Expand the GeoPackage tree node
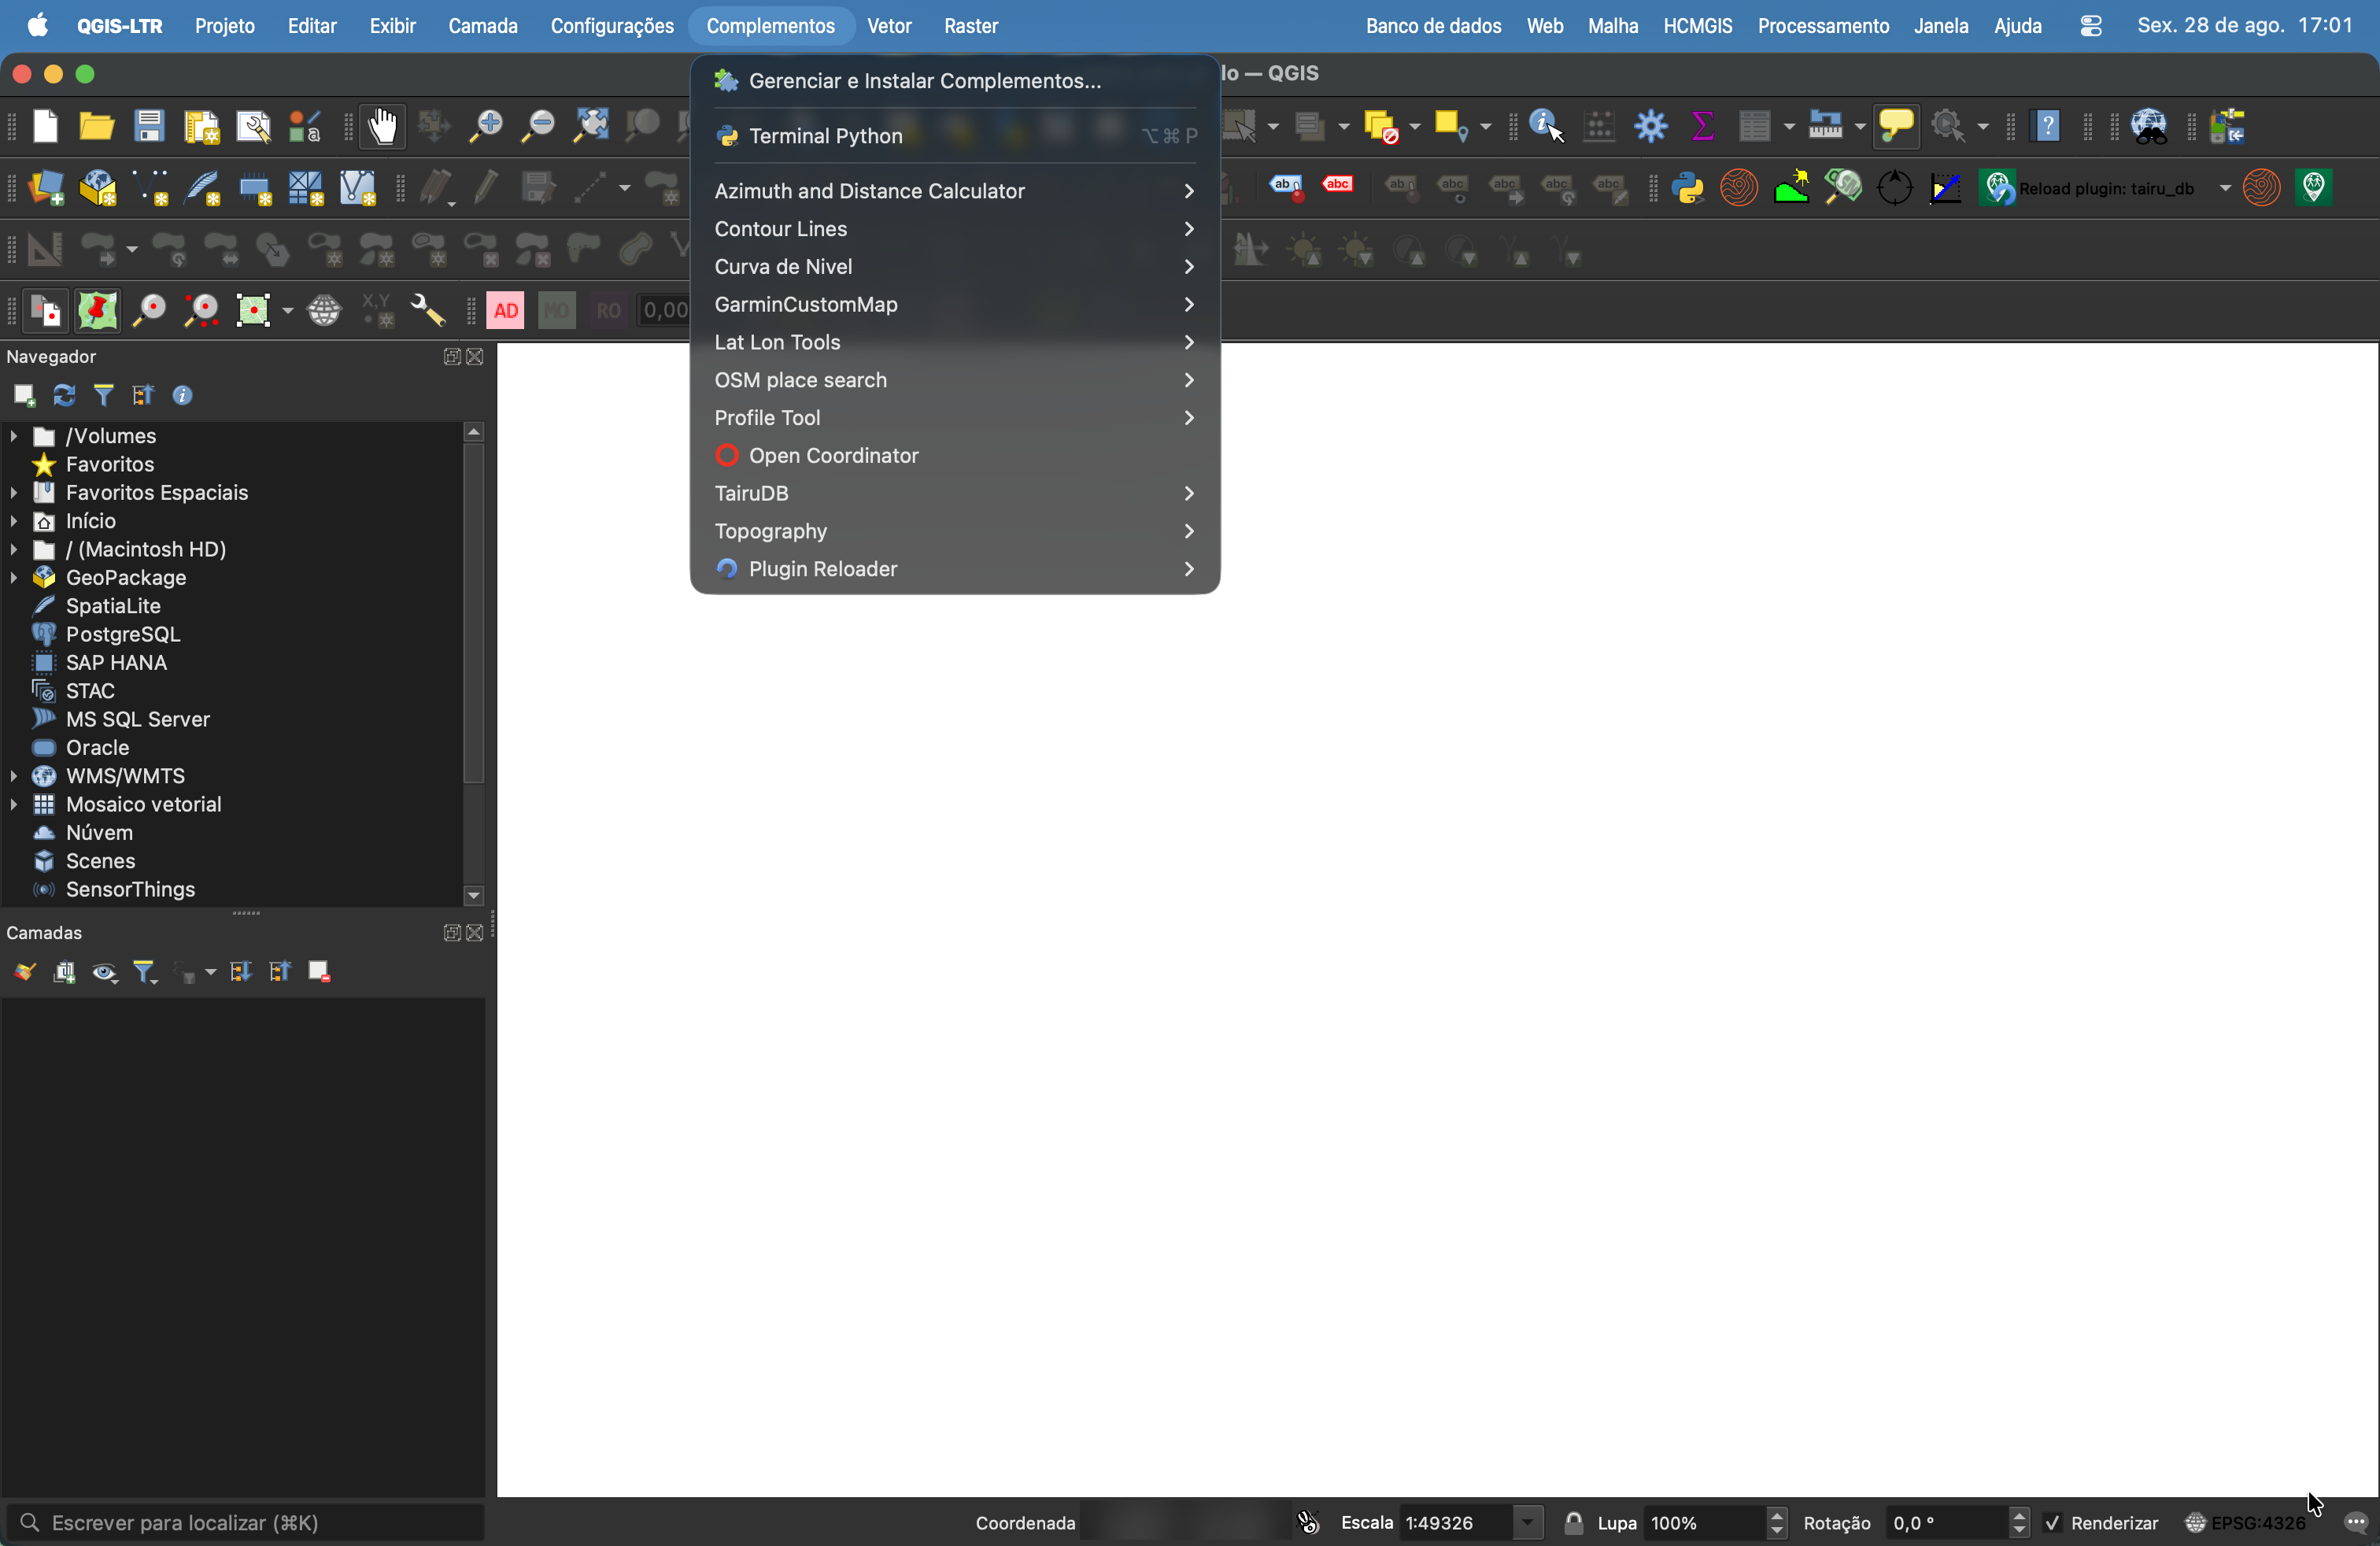This screenshot has width=2380, height=1546. (13, 578)
